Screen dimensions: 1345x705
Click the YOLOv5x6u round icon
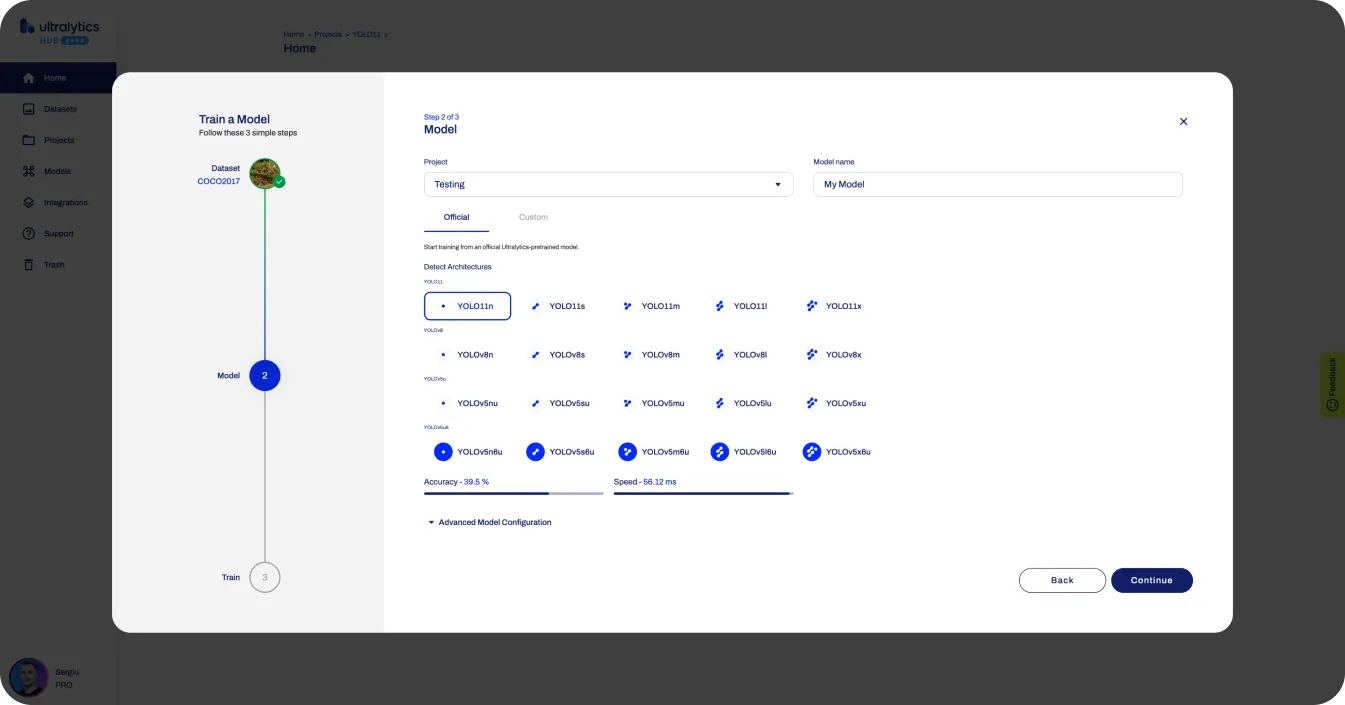[x=812, y=452]
